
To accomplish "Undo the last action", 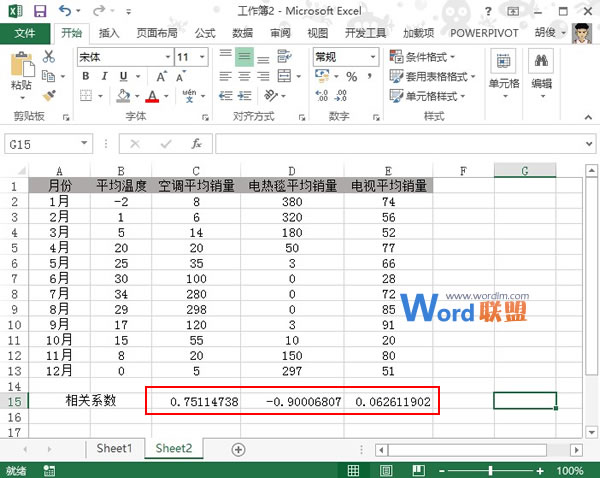I will tap(65, 11).
